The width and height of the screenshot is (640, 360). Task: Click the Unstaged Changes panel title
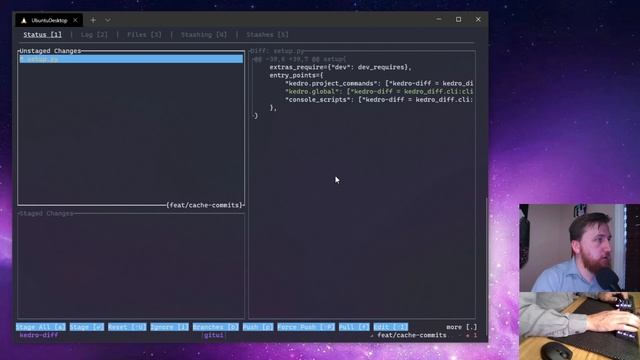50,51
